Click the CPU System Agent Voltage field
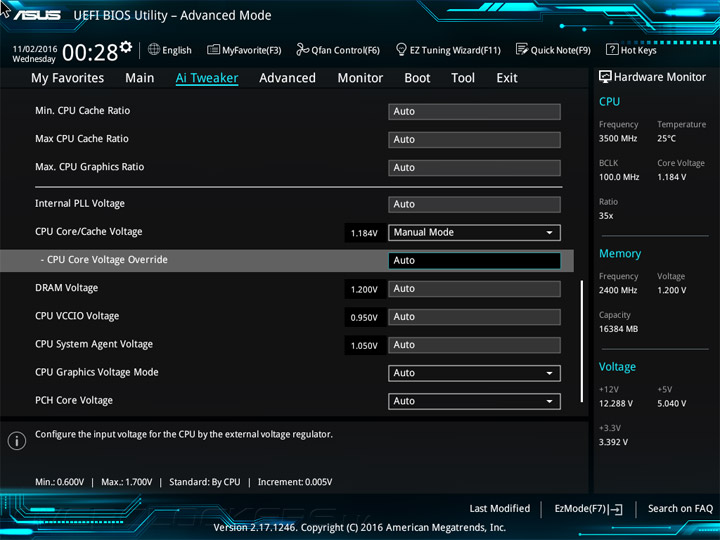 [474, 345]
